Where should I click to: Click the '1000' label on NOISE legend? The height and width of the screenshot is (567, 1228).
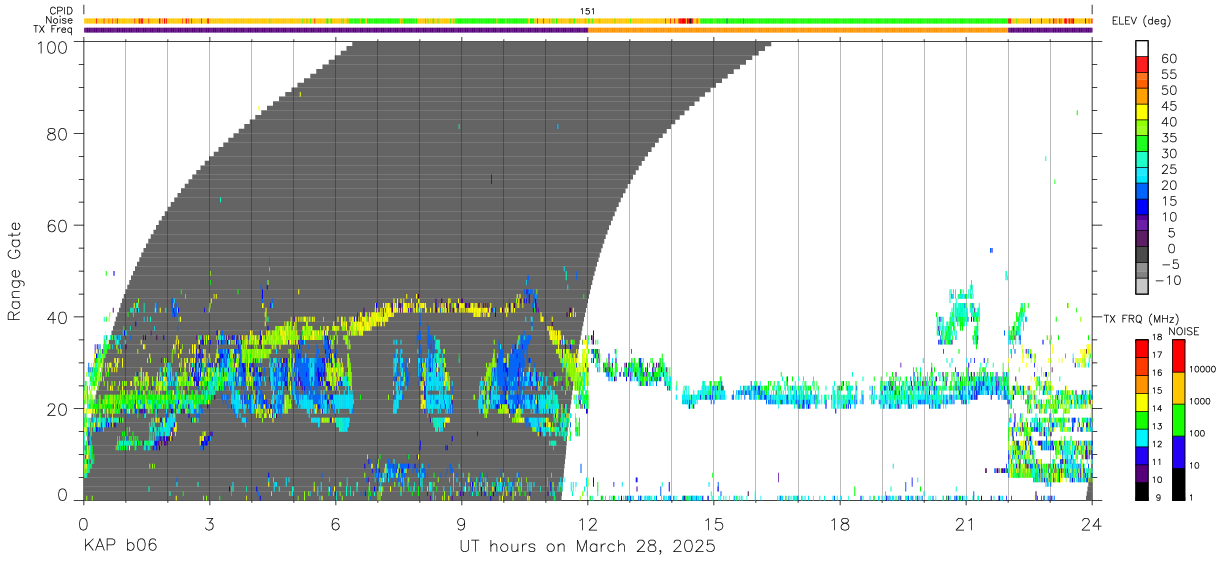[1202, 401]
